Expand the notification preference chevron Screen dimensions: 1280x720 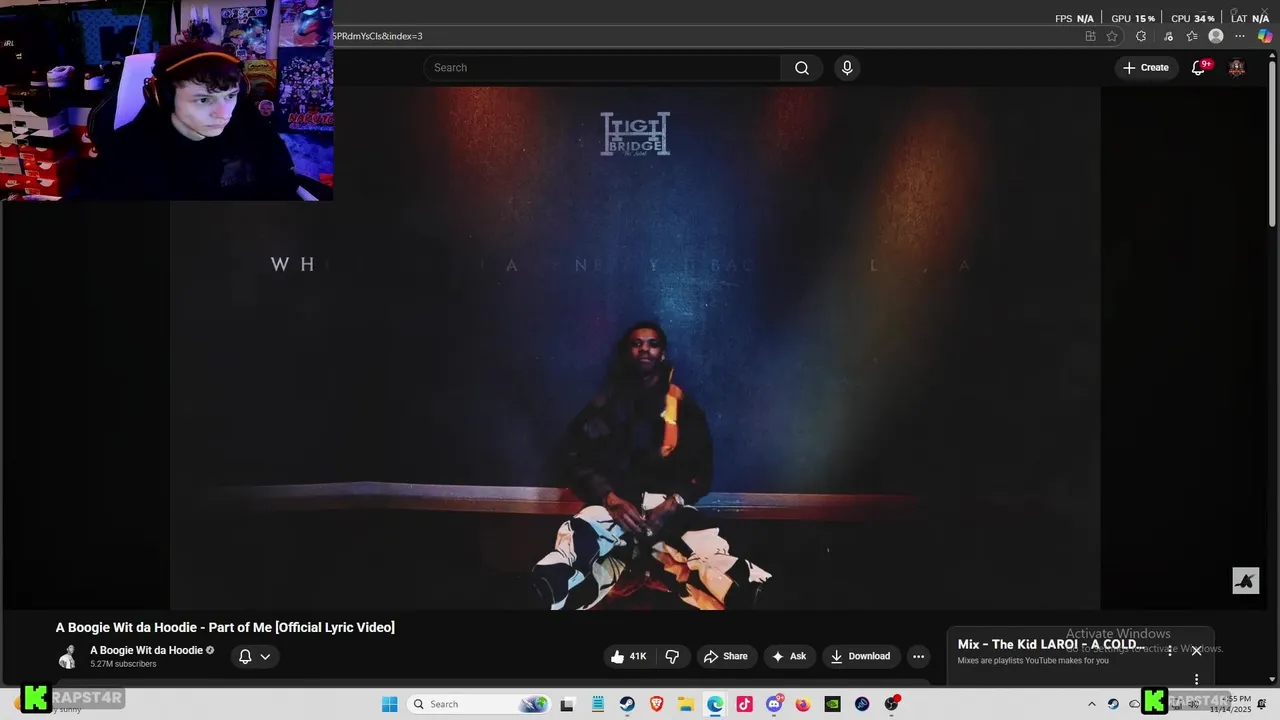click(x=265, y=657)
